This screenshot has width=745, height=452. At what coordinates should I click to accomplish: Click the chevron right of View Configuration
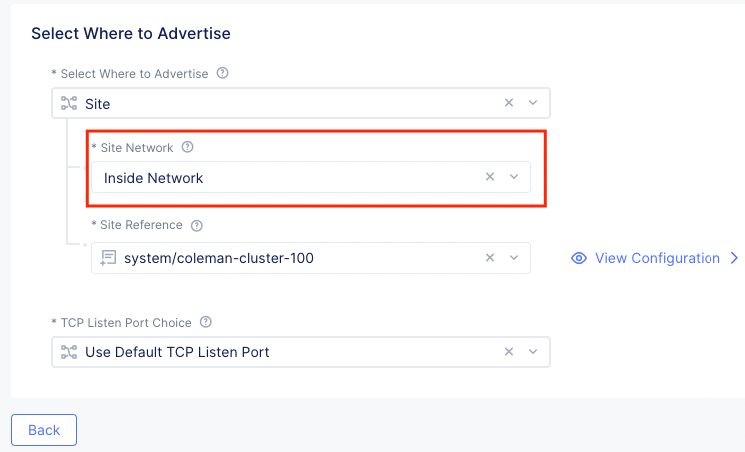[735, 258]
